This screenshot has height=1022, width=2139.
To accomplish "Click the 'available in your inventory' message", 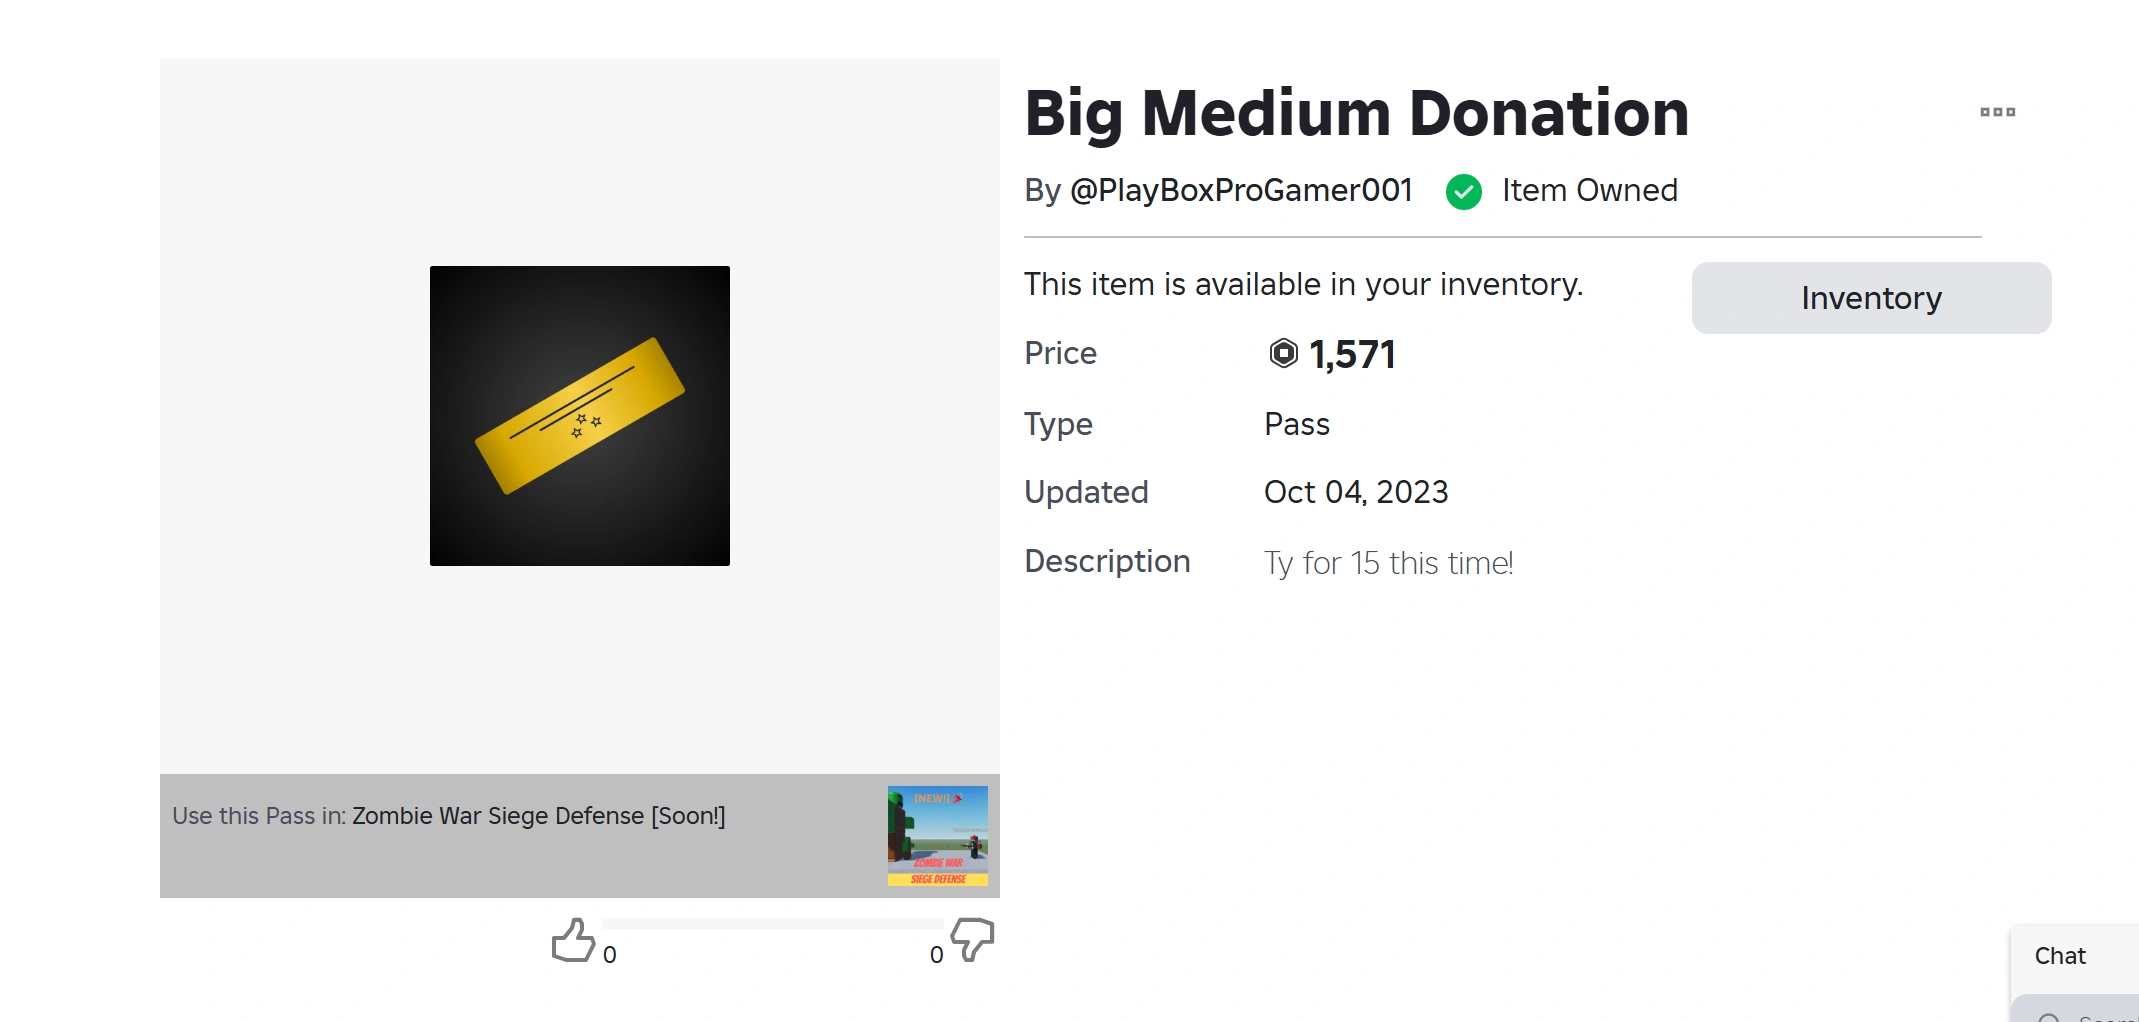I will click(1303, 284).
